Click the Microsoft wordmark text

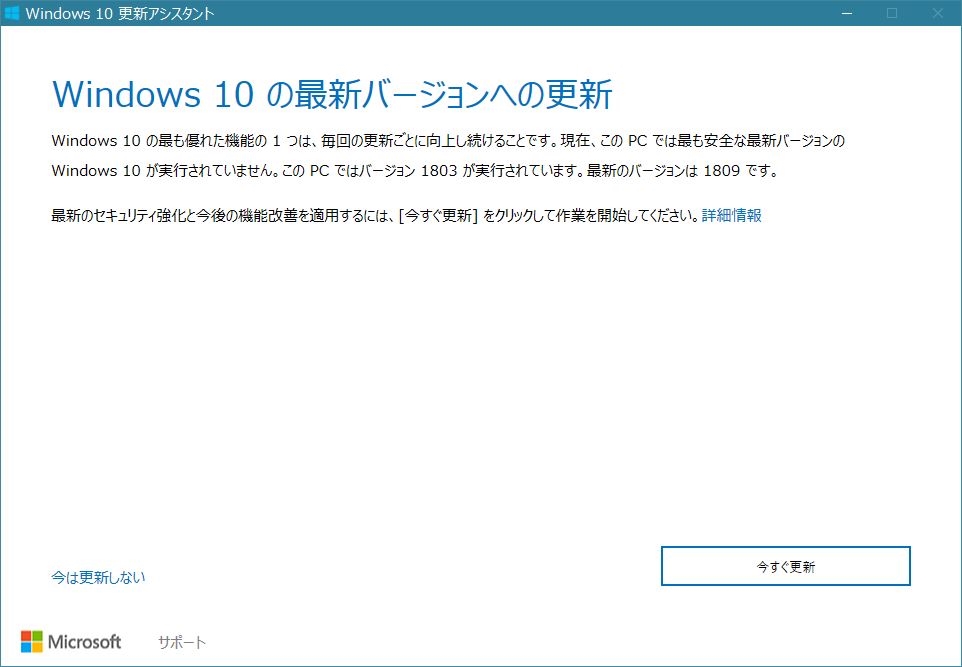click(x=85, y=642)
